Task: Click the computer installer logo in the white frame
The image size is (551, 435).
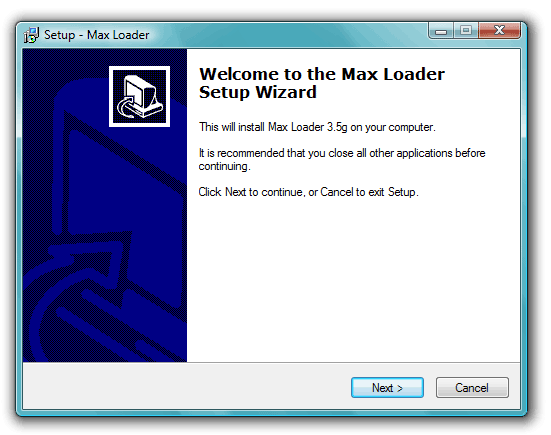Action: click(140, 96)
